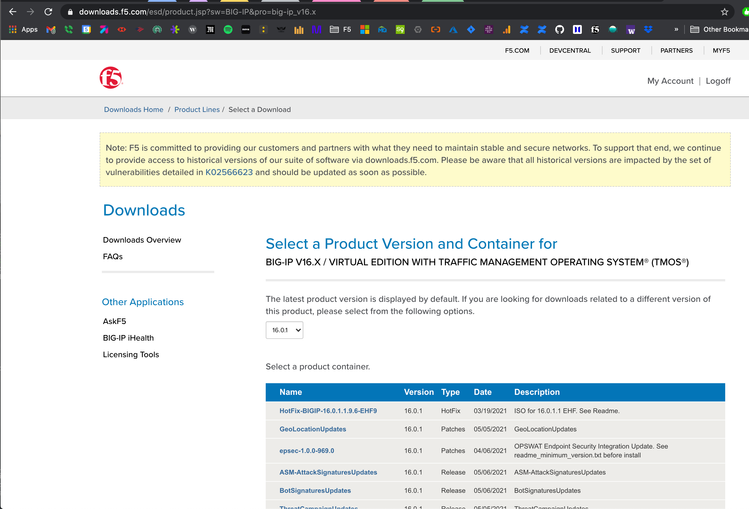Click My Account link
Viewport: 749px width, 509px height.
coord(670,81)
